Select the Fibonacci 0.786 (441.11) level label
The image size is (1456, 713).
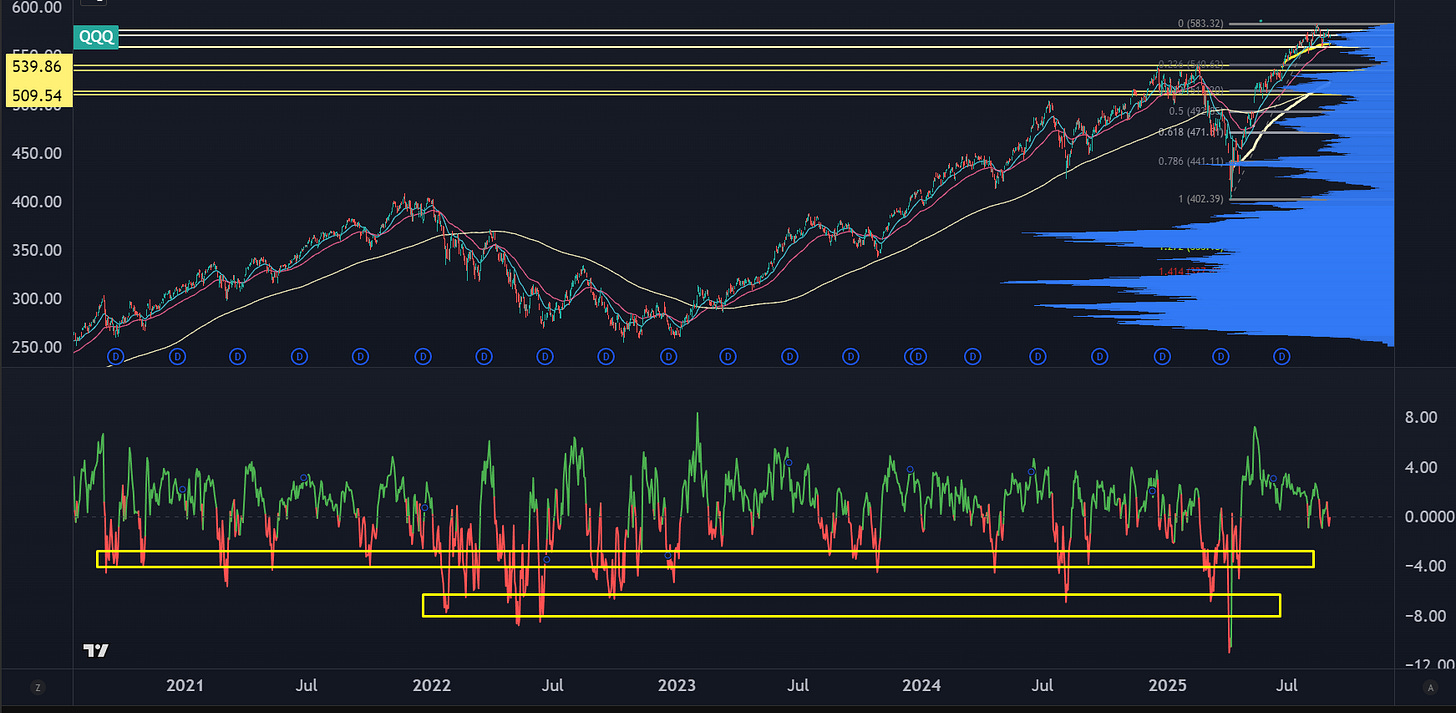click(x=1191, y=162)
